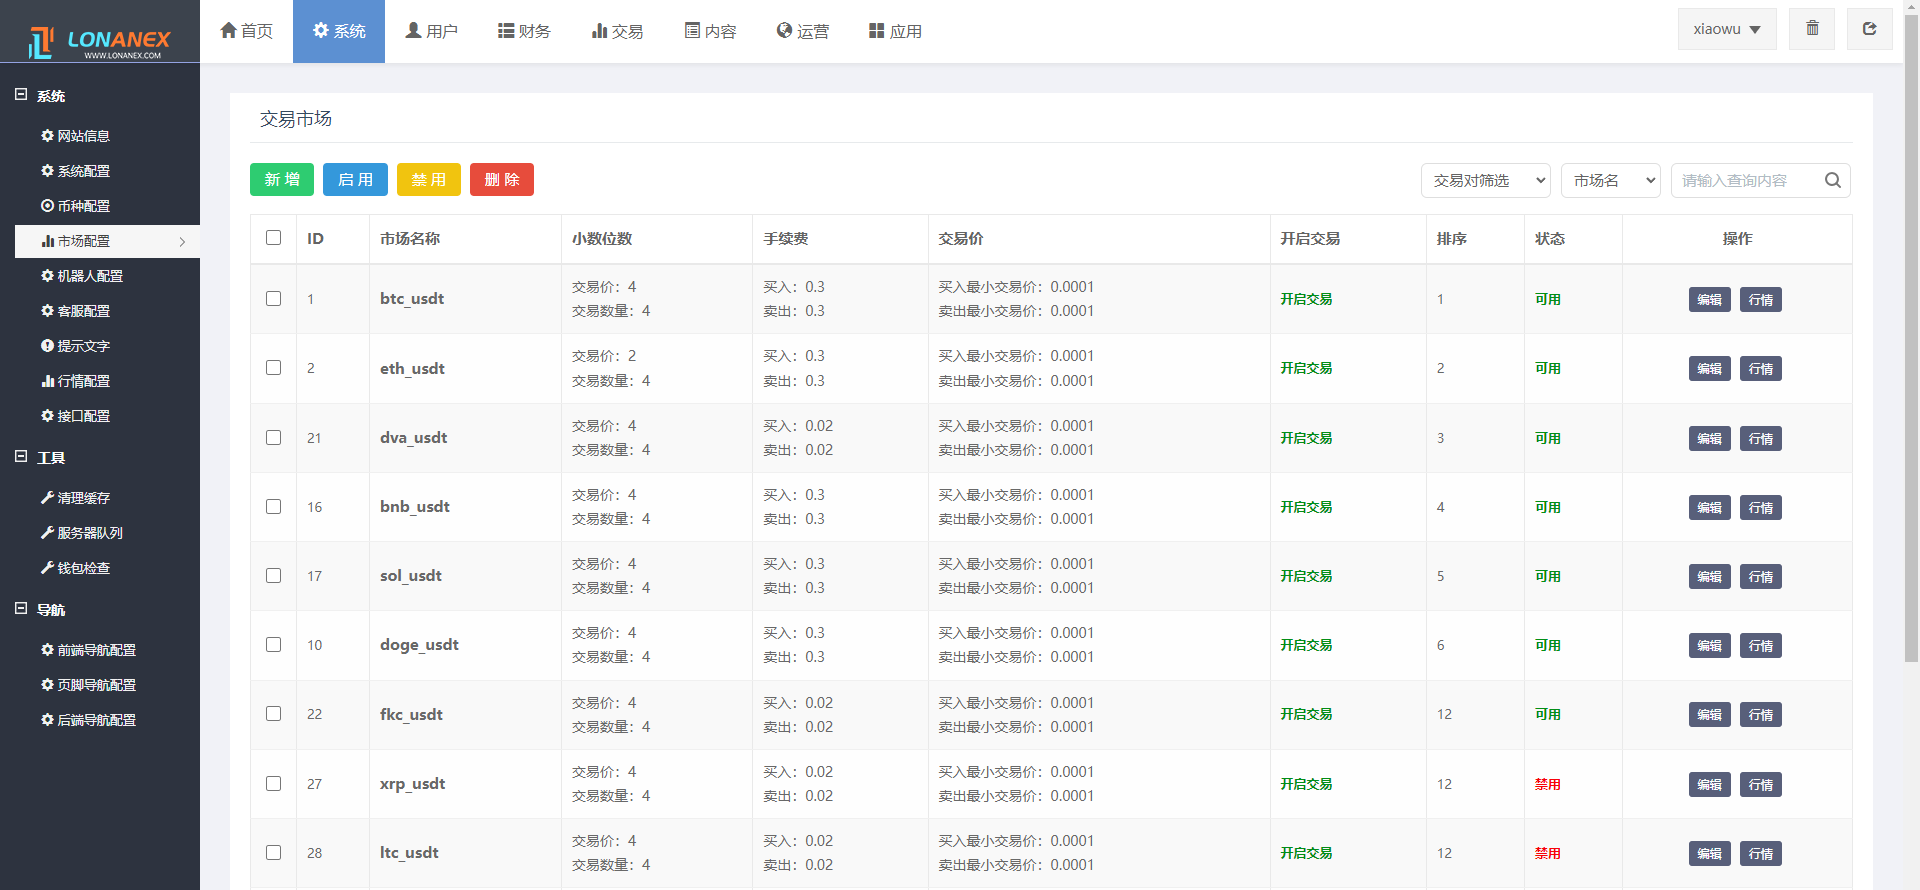Go to the 运营 top menu

point(803,31)
